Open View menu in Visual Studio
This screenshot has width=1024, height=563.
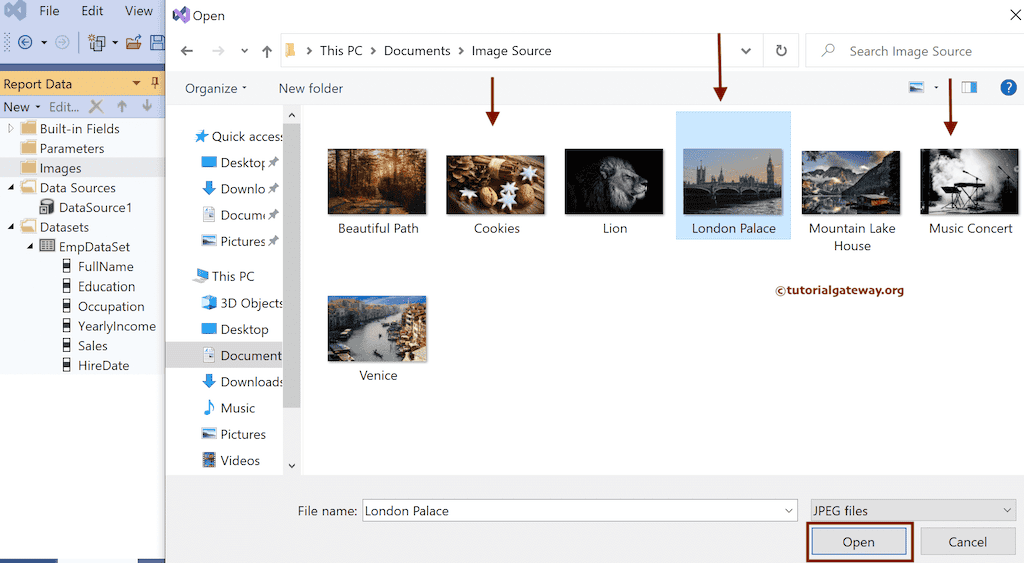[138, 11]
